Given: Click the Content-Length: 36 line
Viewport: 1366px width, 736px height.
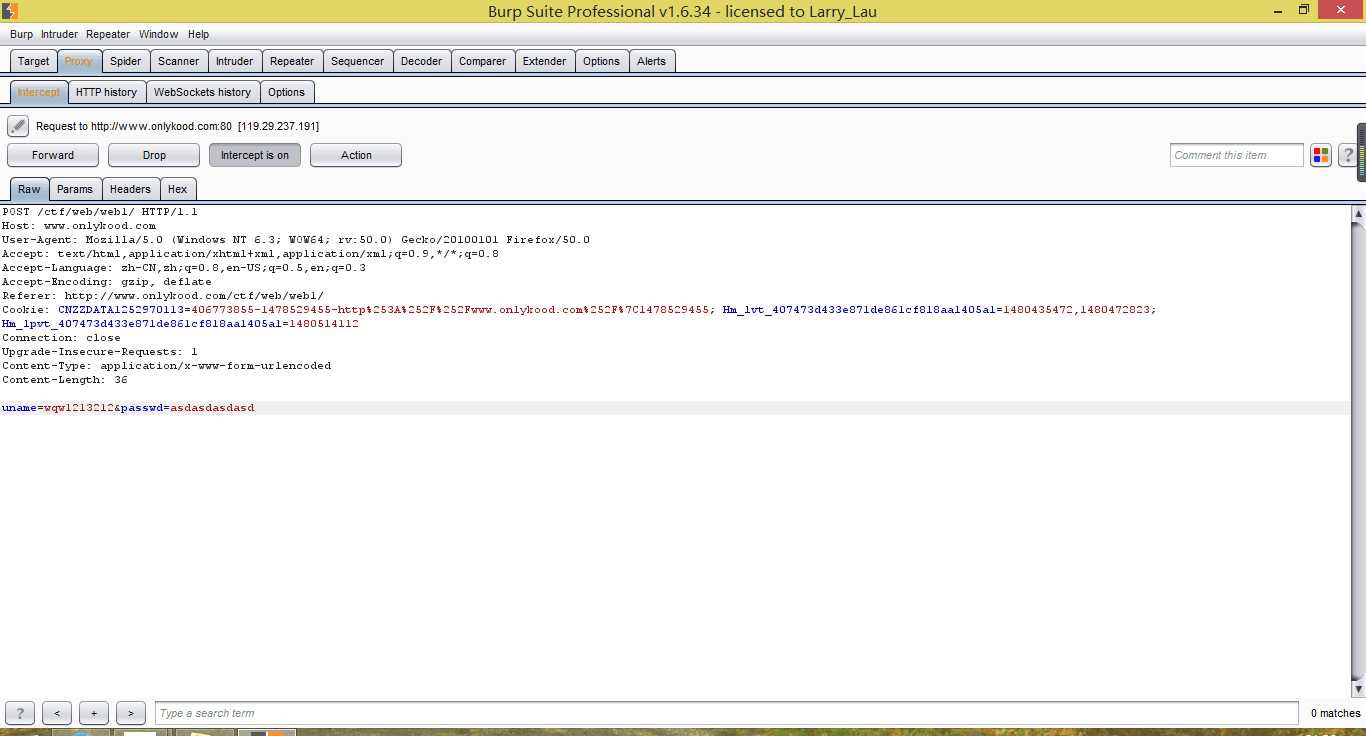Looking at the screenshot, I should pyautogui.click(x=65, y=380).
